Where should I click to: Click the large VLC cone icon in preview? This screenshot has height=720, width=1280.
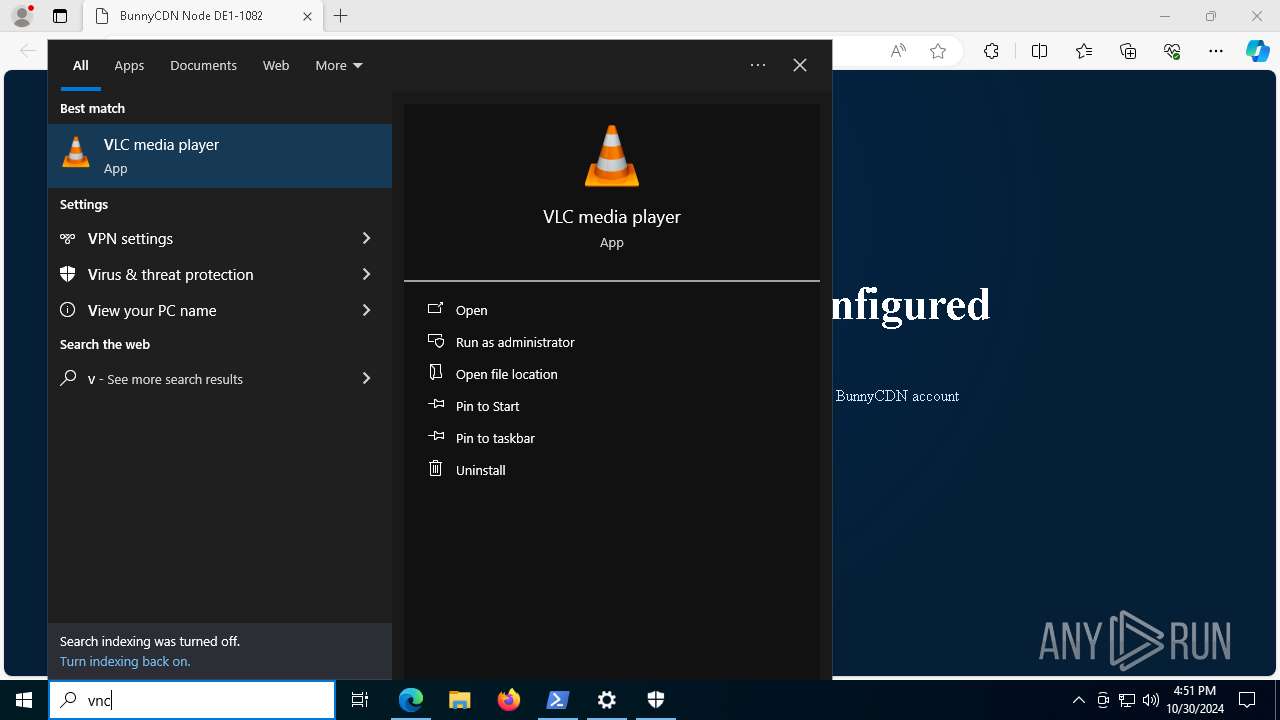[x=611, y=155]
